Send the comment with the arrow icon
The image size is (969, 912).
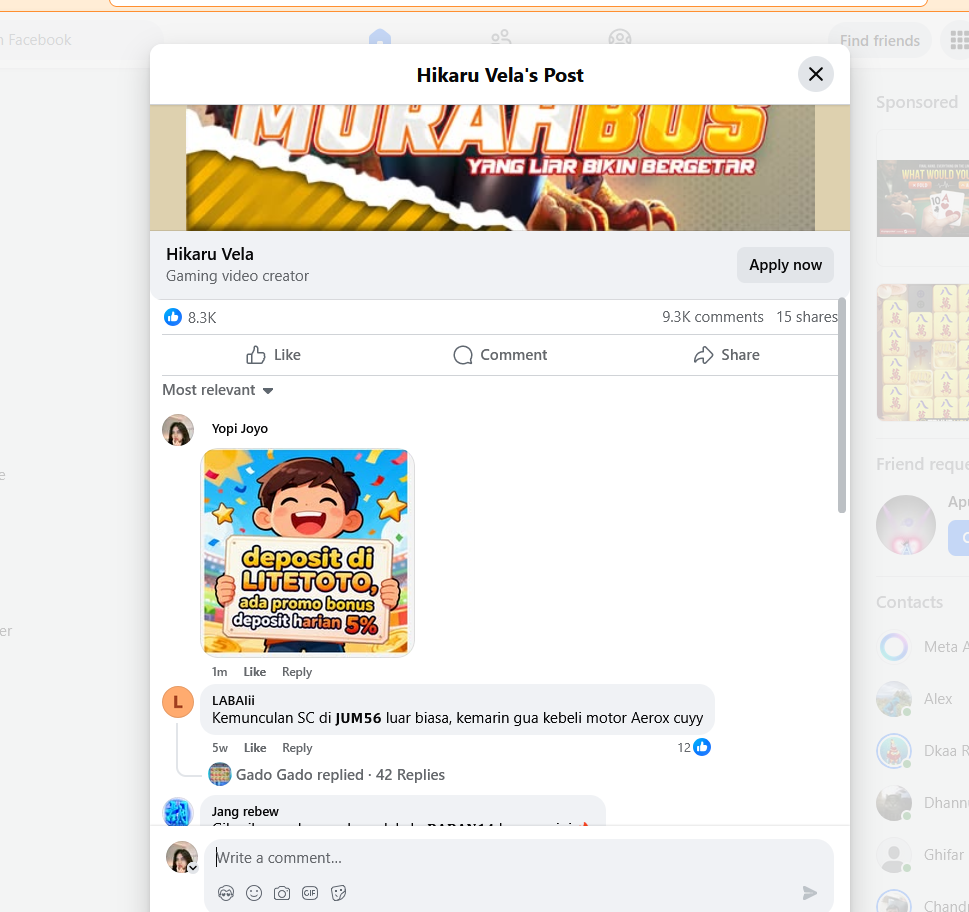810,893
